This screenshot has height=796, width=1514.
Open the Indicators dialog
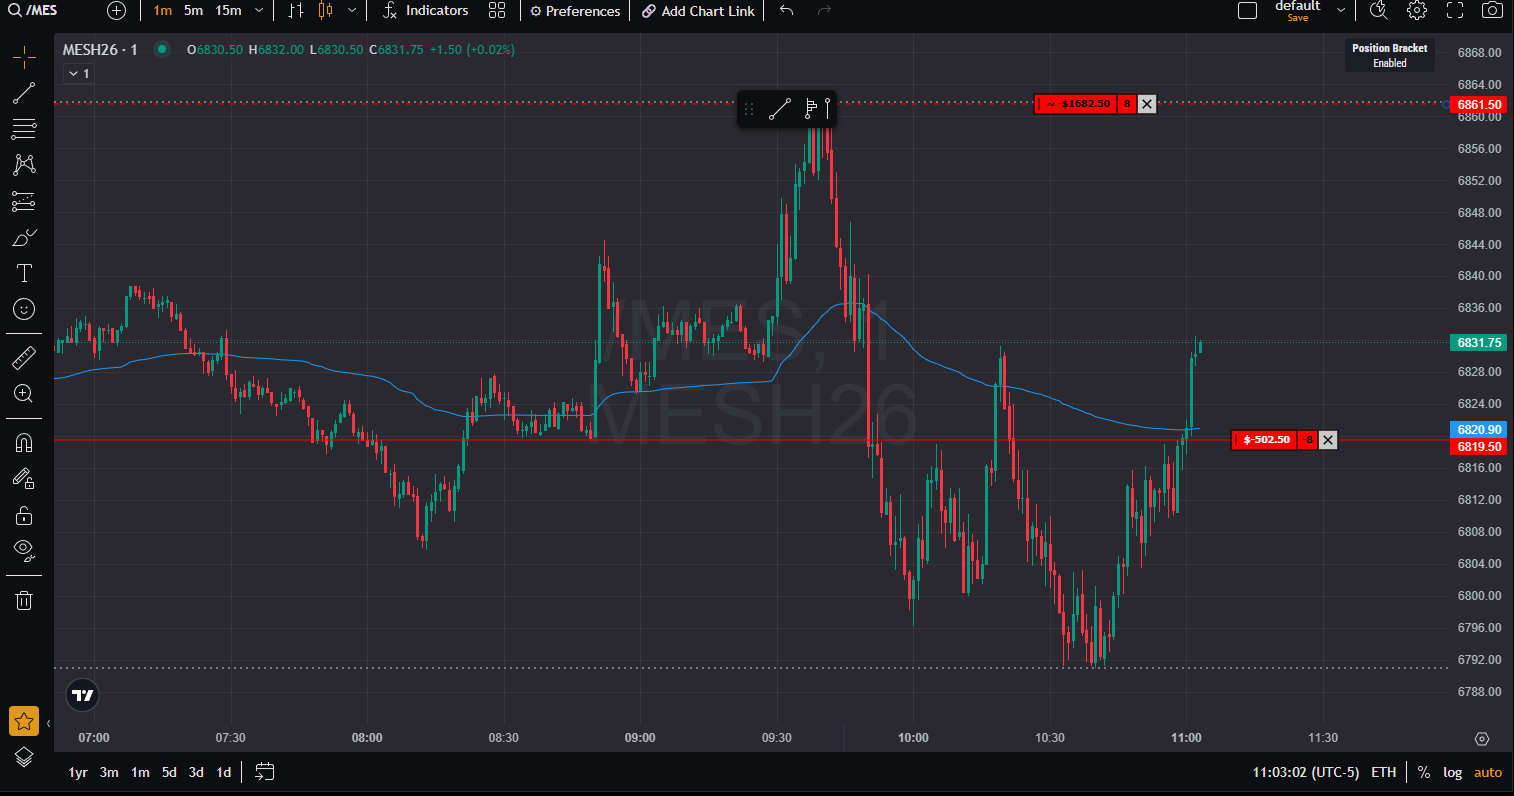(x=426, y=11)
